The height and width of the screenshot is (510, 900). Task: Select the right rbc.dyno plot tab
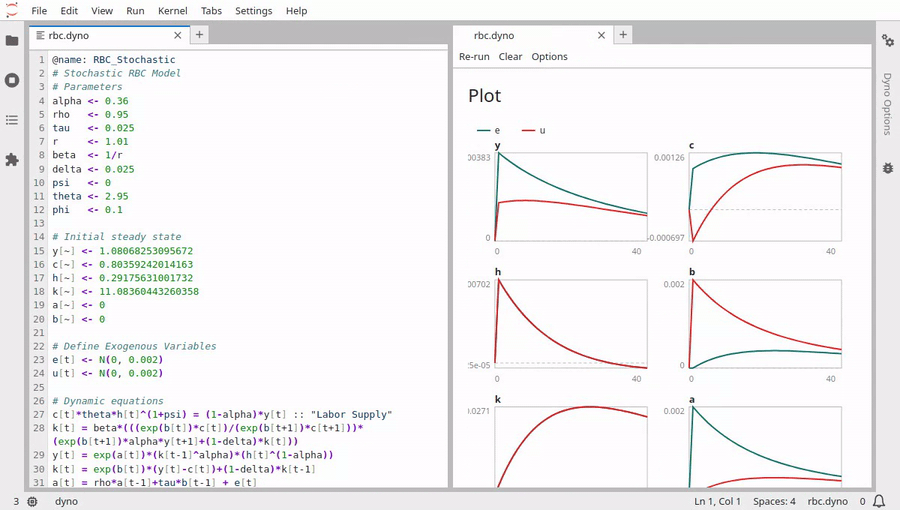pyautogui.click(x=532, y=36)
